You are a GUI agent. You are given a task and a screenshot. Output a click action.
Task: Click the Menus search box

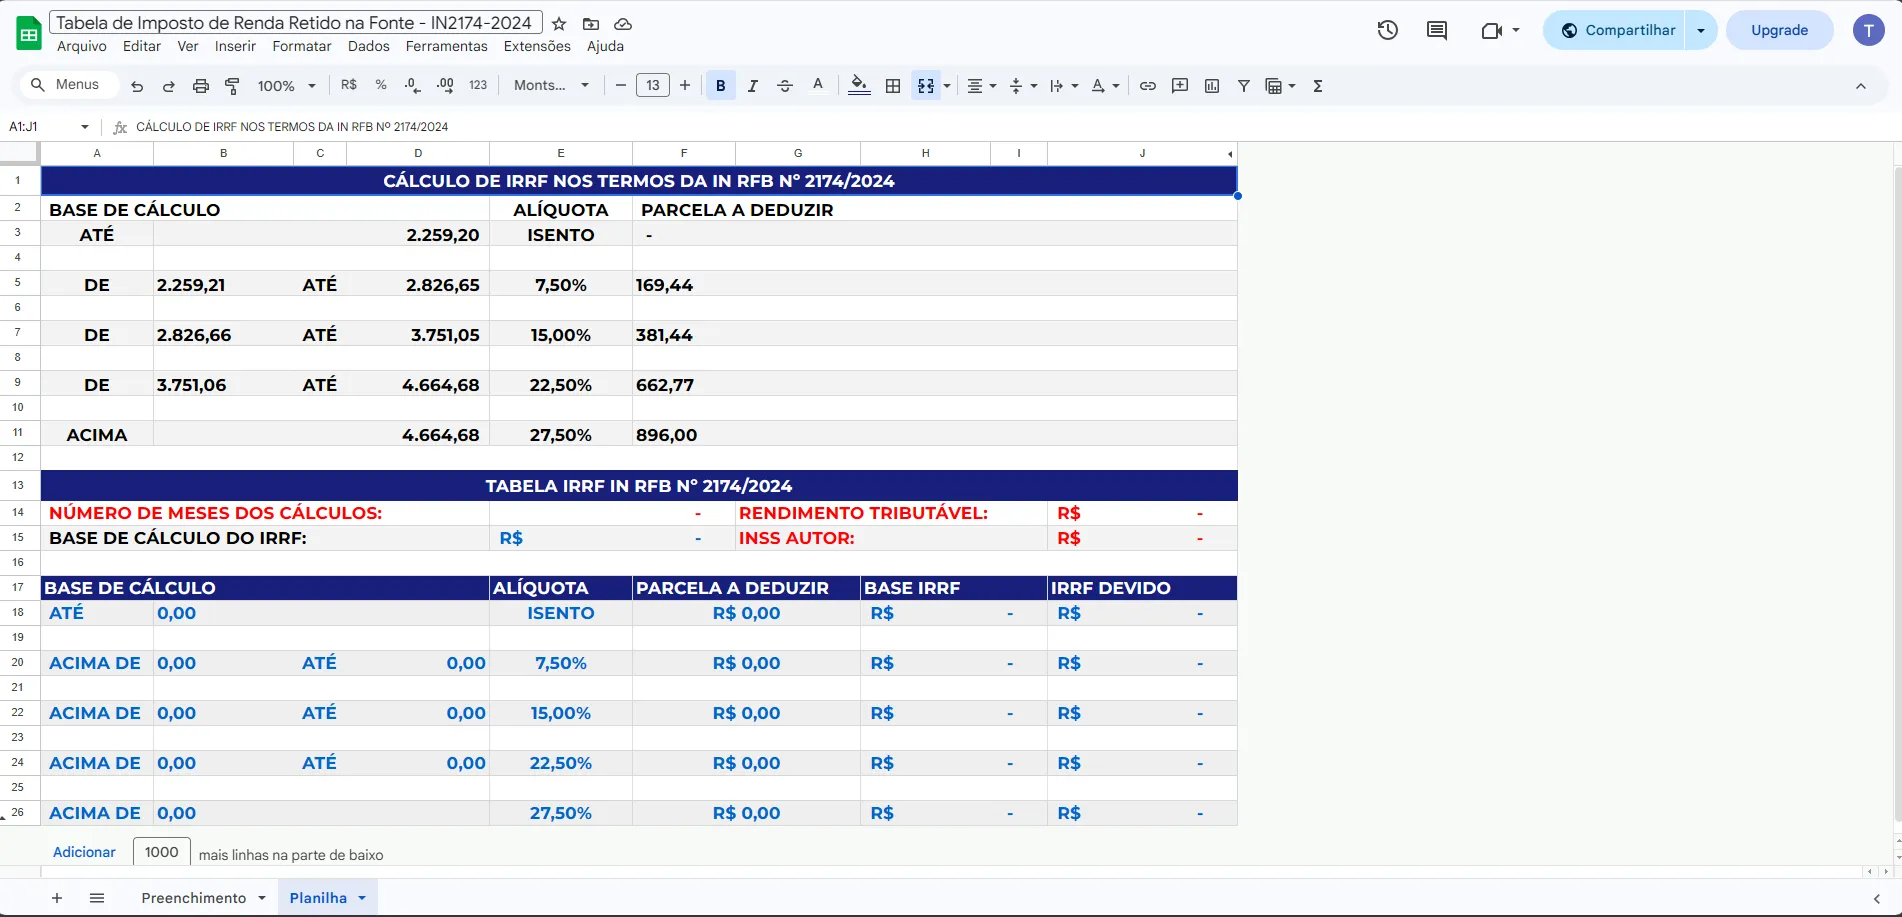pos(70,85)
